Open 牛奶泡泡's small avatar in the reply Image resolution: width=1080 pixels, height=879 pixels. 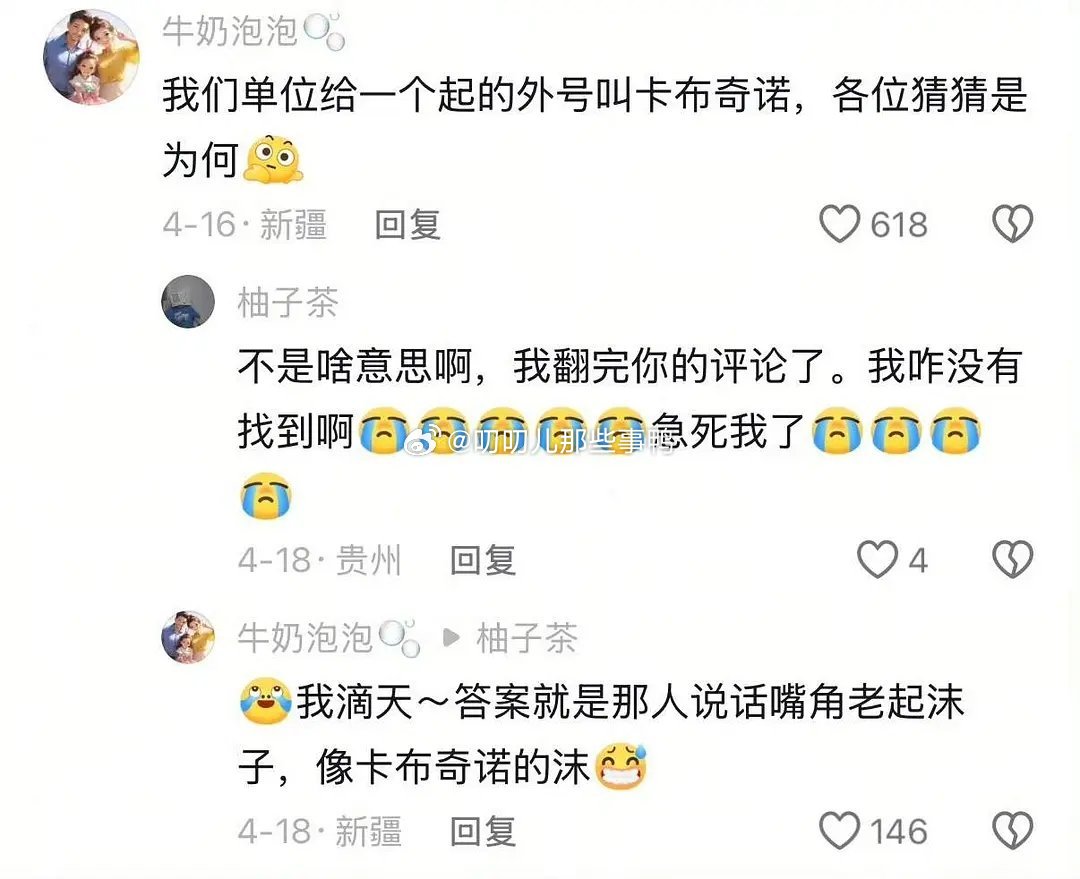click(x=188, y=637)
